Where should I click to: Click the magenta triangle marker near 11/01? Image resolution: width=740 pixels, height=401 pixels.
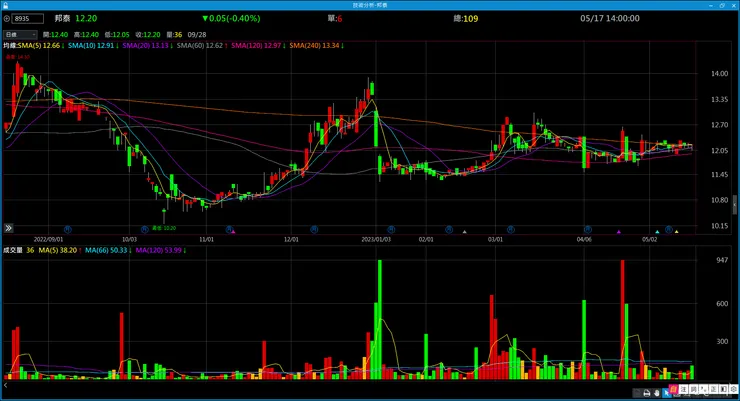[x=233, y=232]
